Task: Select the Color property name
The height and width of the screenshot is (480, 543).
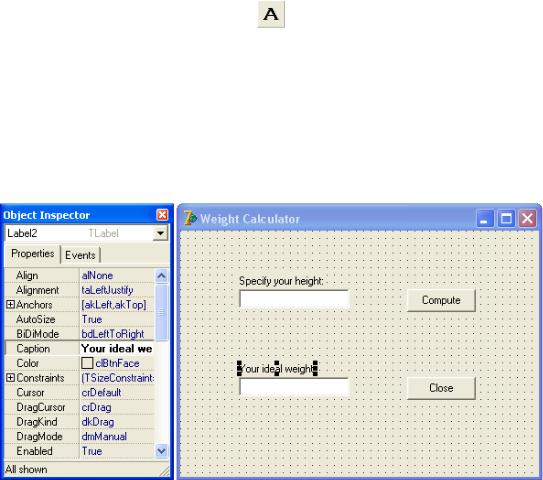Action: [28, 363]
